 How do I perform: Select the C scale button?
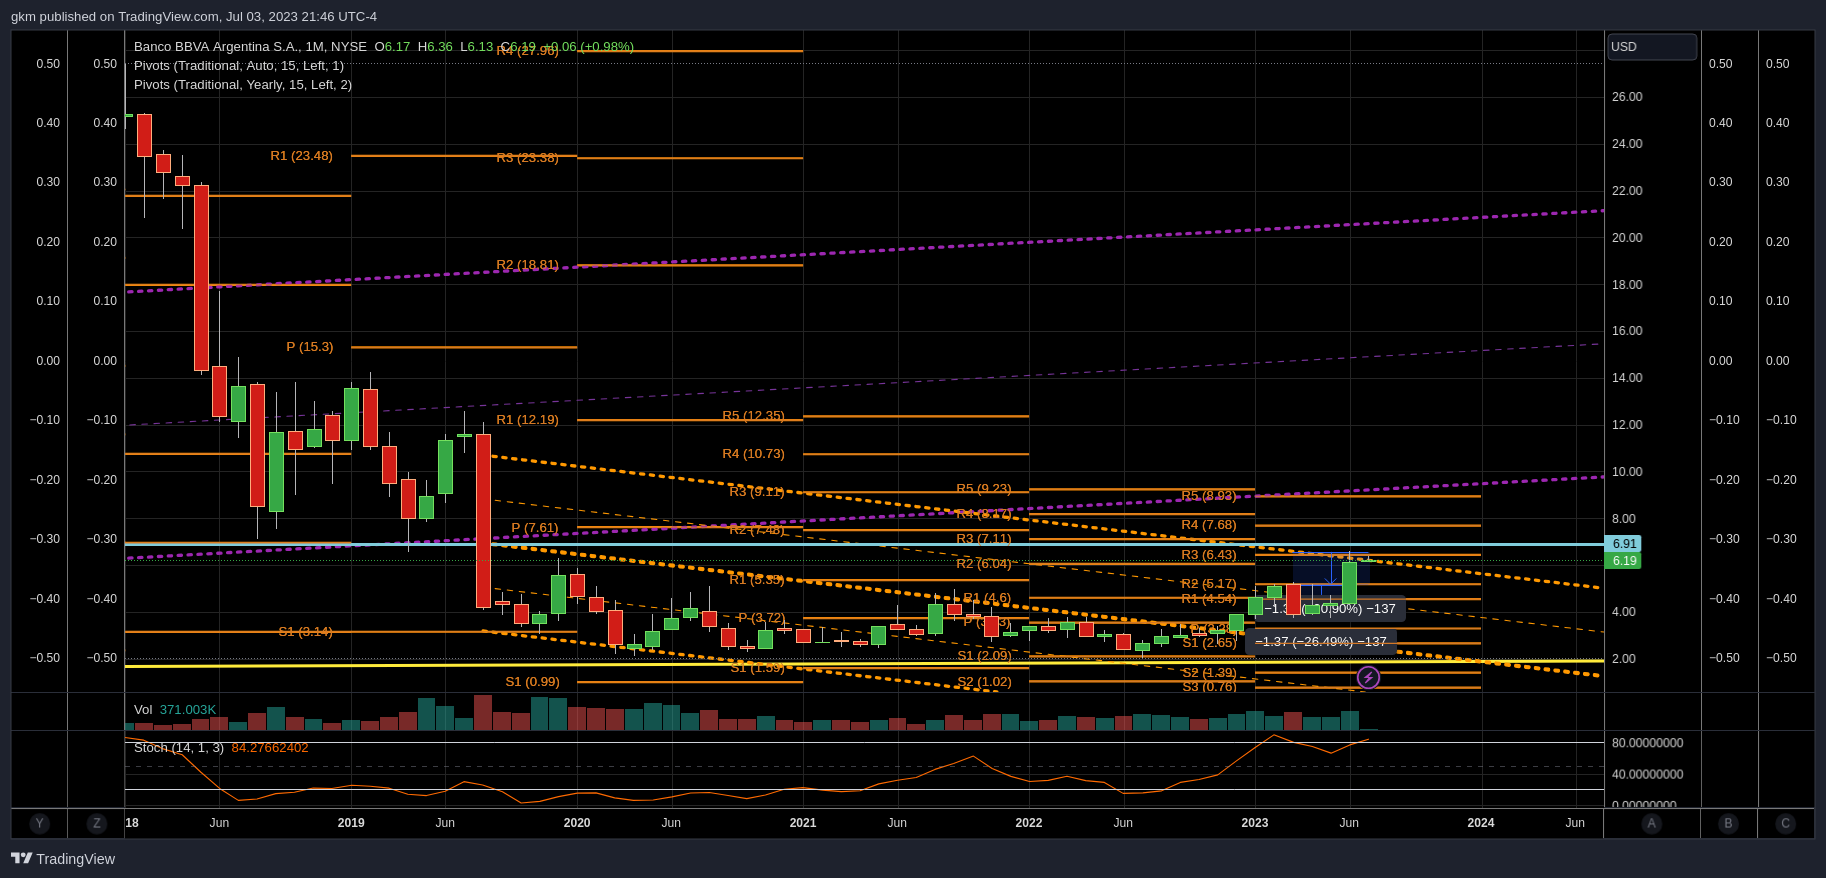[x=1785, y=824]
